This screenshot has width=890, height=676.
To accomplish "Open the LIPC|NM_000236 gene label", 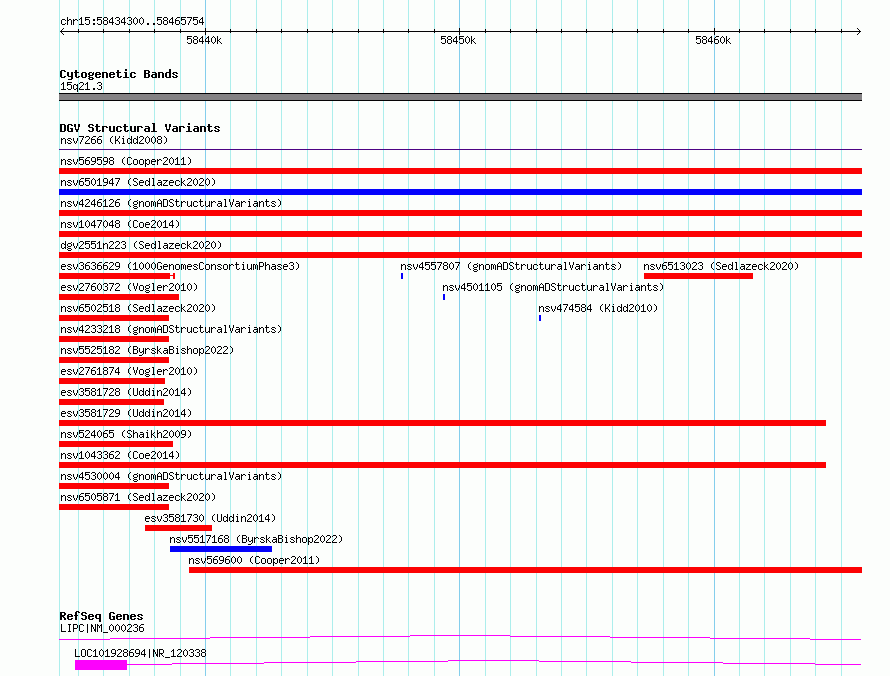I will point(102,628).
